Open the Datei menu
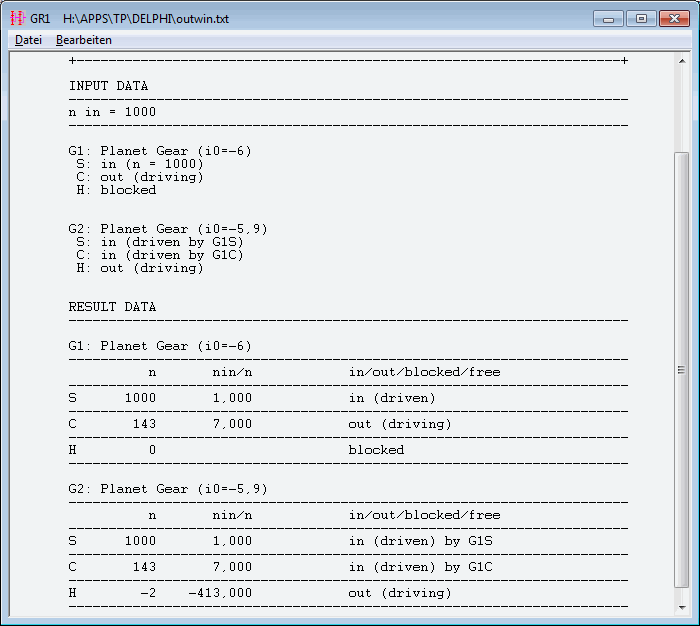The image size is (700, 626). pyautogui.click(x=28, y=40)
